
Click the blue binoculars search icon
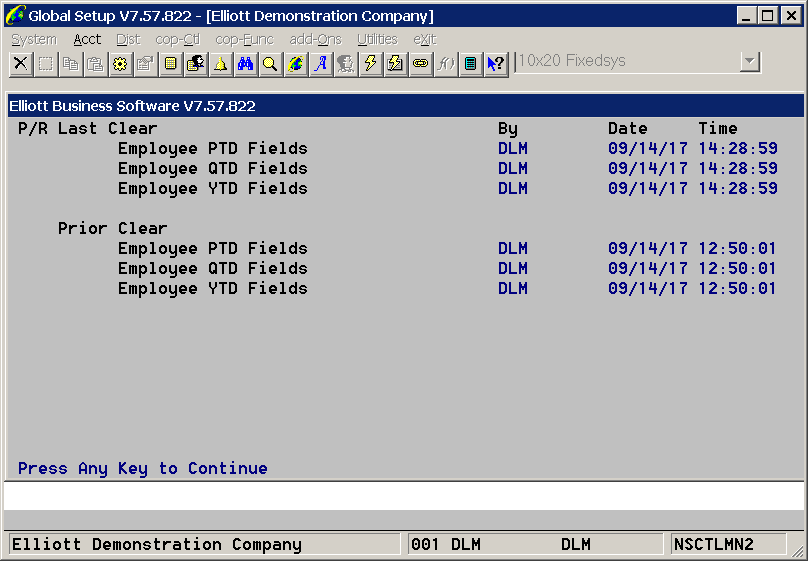(245, 64)
